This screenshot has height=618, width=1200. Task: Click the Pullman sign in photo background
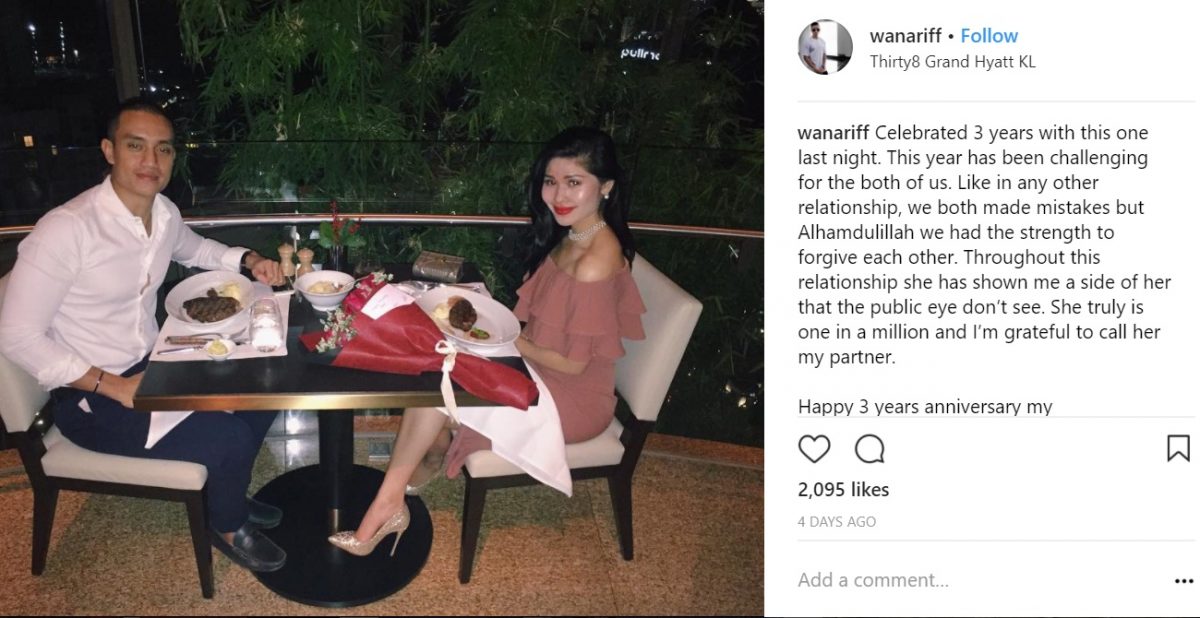tap(640, 52)
